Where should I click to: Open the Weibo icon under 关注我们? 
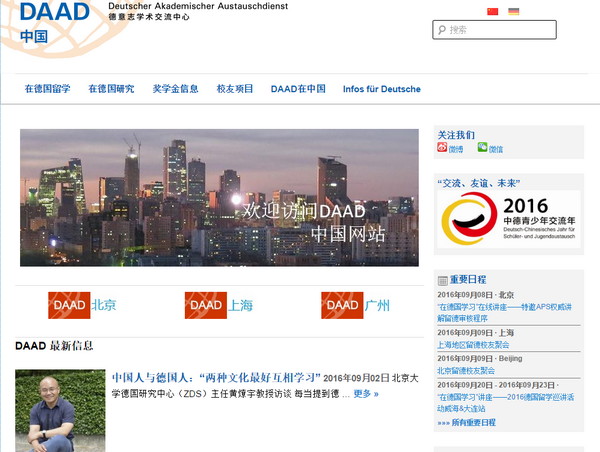(x=442, y=147)
